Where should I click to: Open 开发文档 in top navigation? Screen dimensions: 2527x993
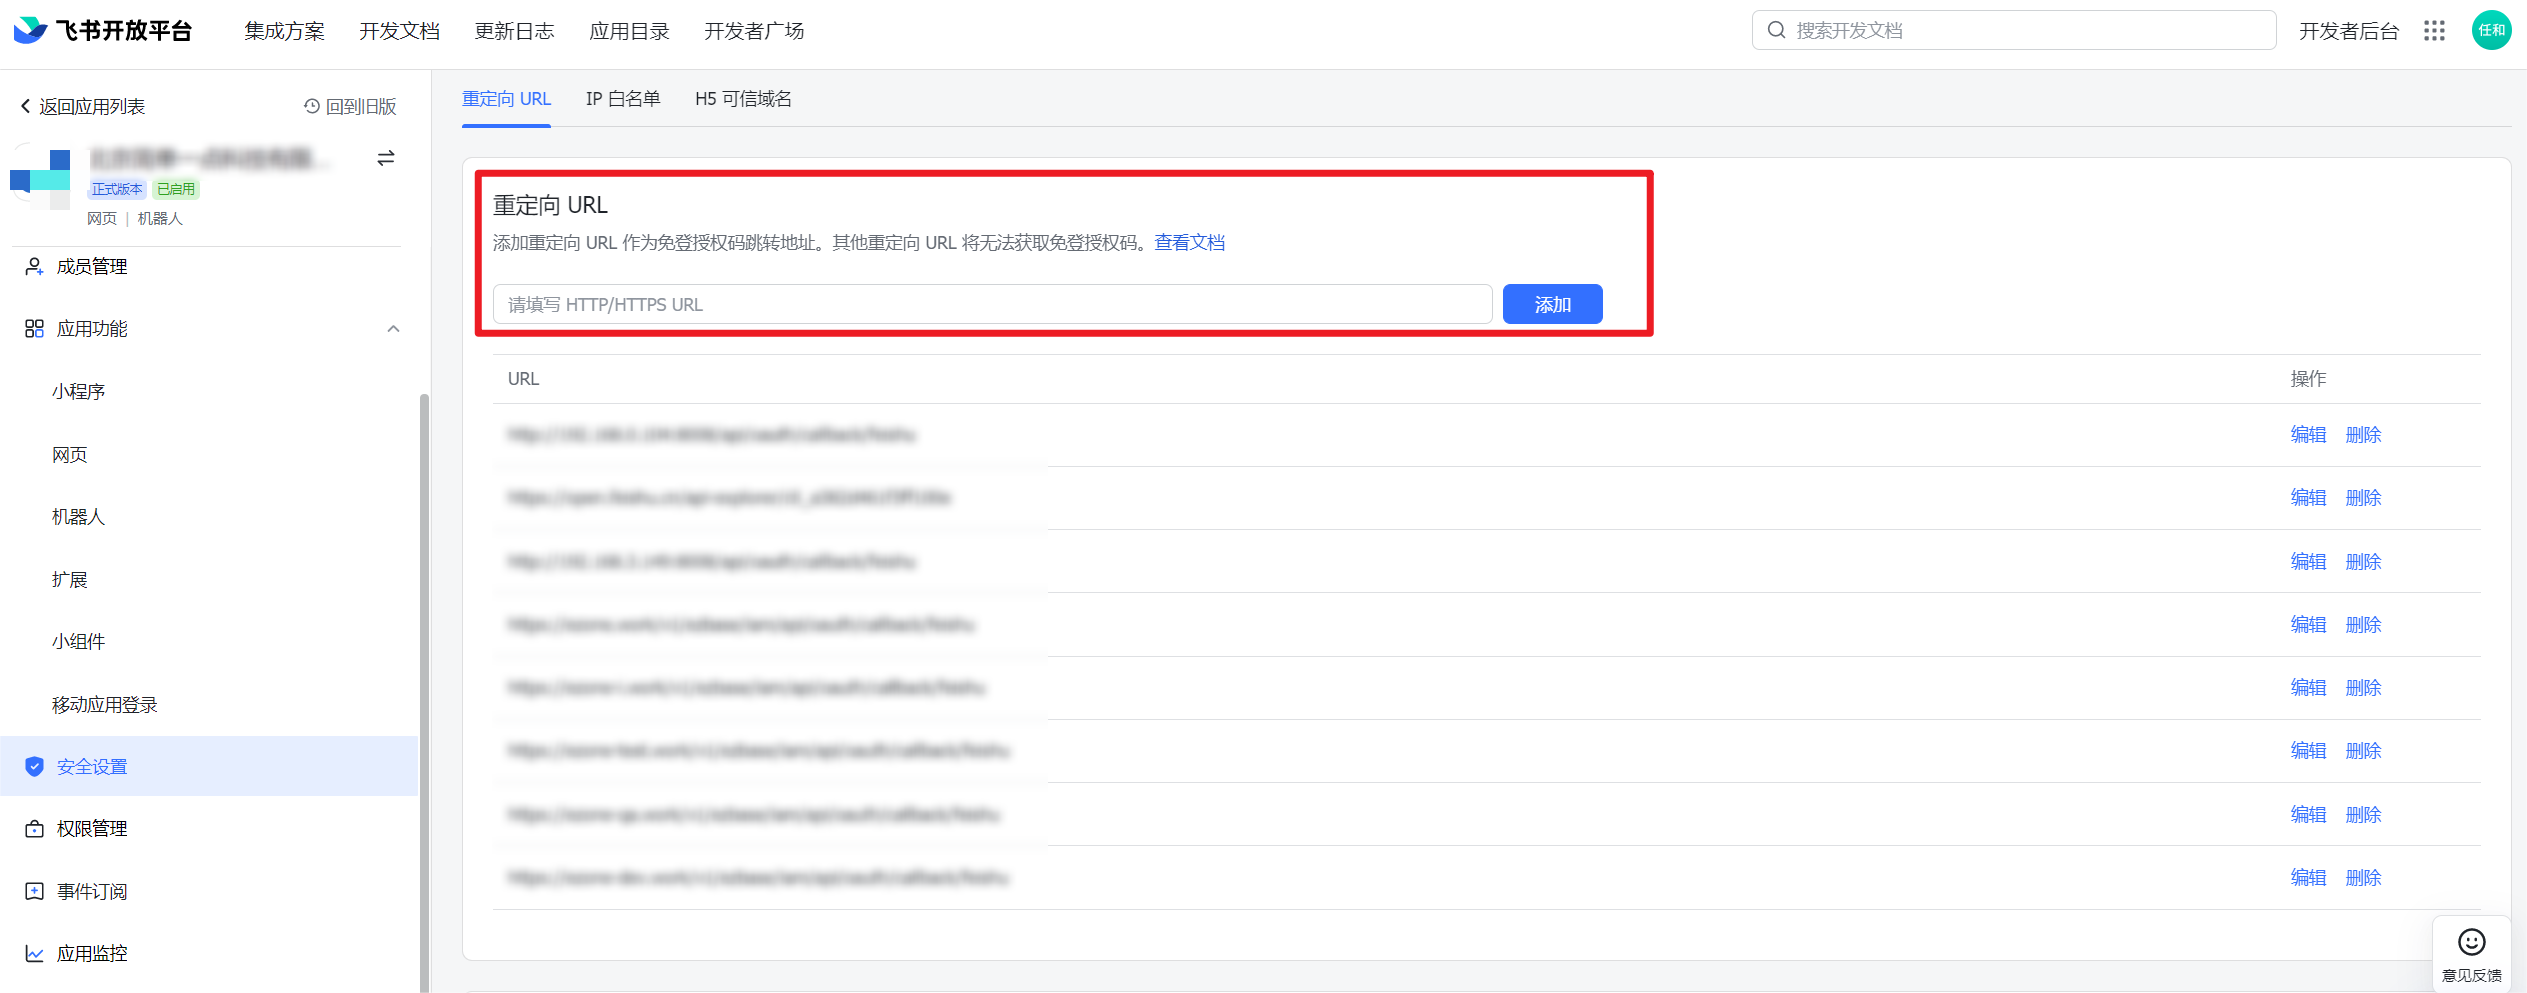tap(399, 31)
